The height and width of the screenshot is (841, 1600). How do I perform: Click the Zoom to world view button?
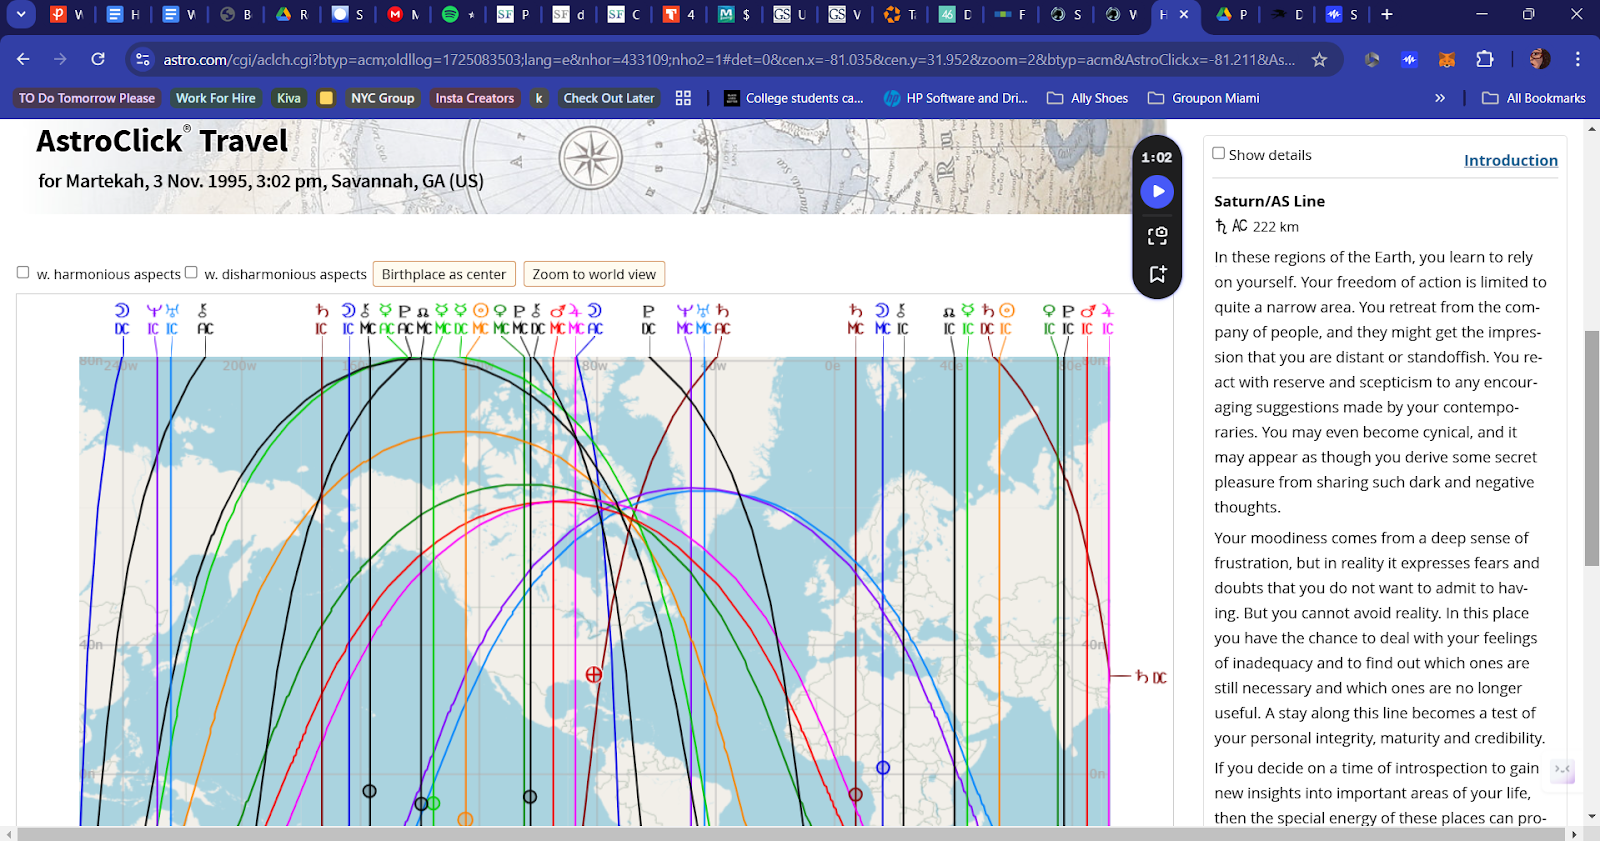594,274
